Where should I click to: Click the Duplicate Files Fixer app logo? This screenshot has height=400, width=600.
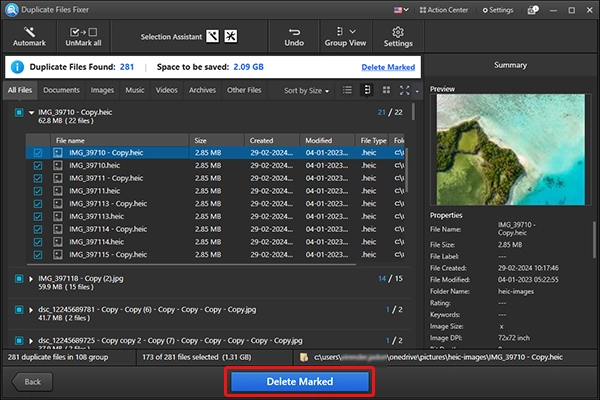(11, 10)
